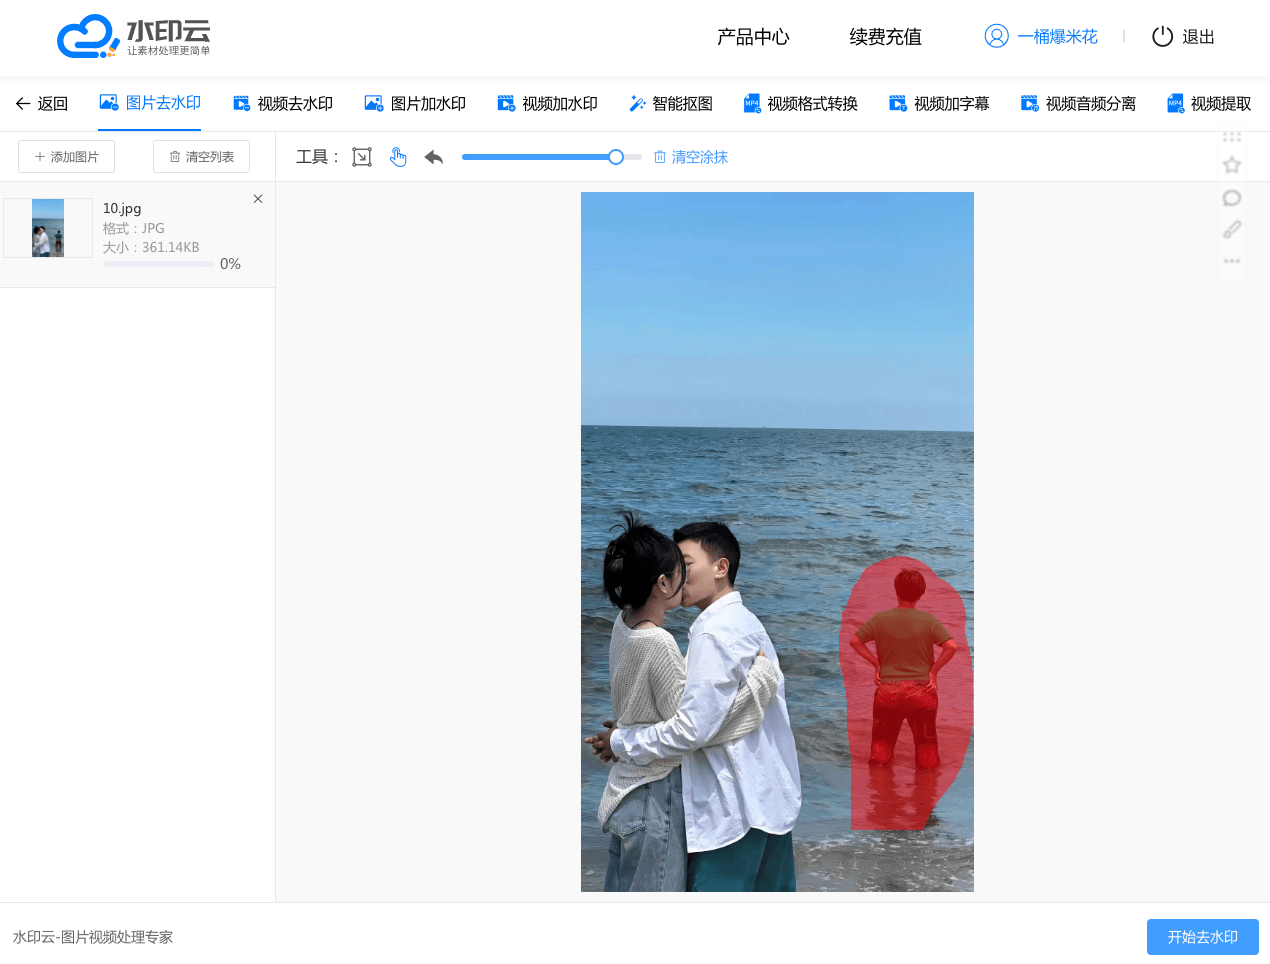Click 开始去水印 button

click(1203, 937)
